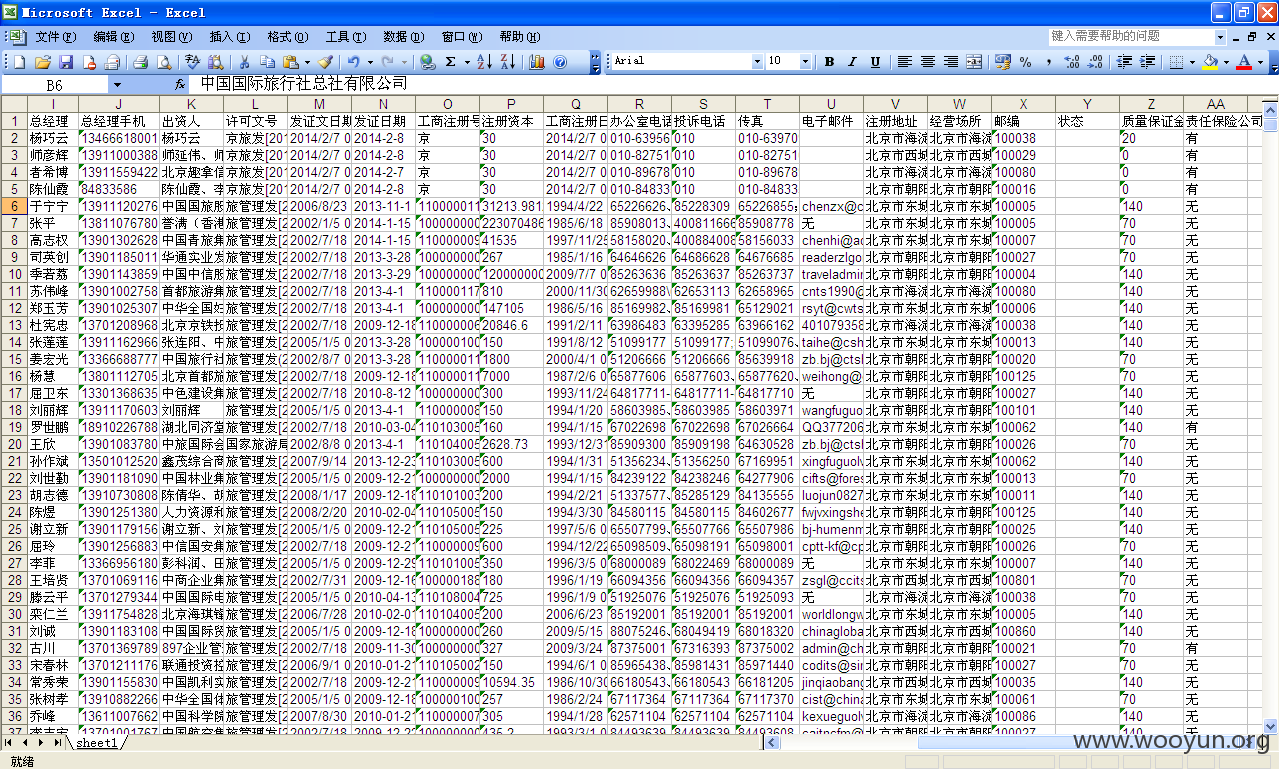Select the cell containing 于宁宁

54,206
